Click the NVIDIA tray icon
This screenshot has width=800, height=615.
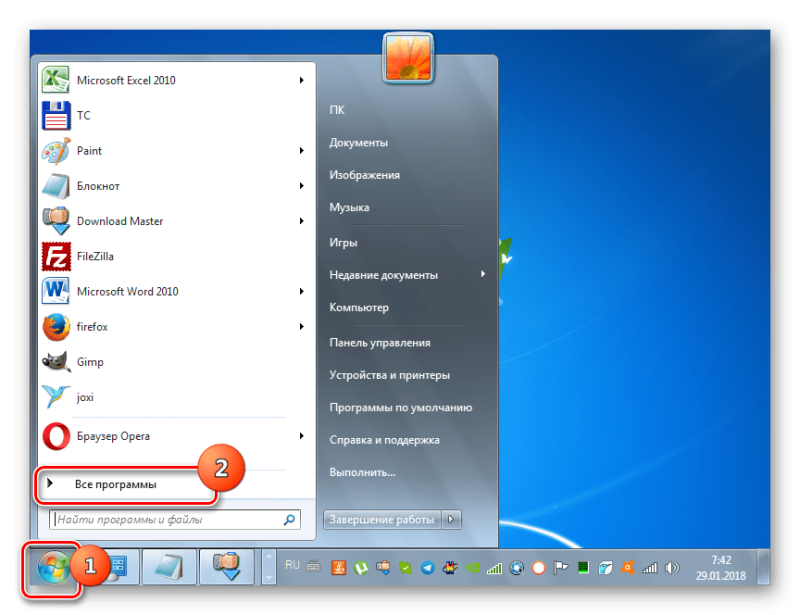click(472, 568)
